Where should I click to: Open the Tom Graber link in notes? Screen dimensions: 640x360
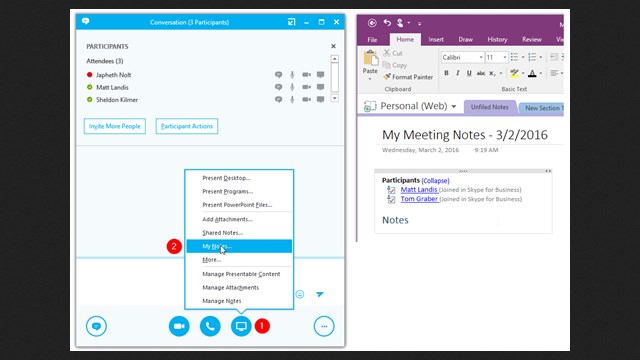pyautogui.click(x=420, y=199)
